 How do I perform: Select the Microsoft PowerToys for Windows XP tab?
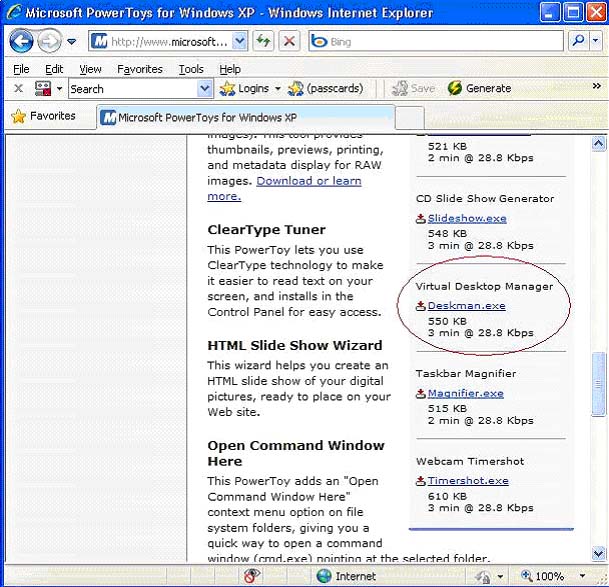(x=245, y=117)
